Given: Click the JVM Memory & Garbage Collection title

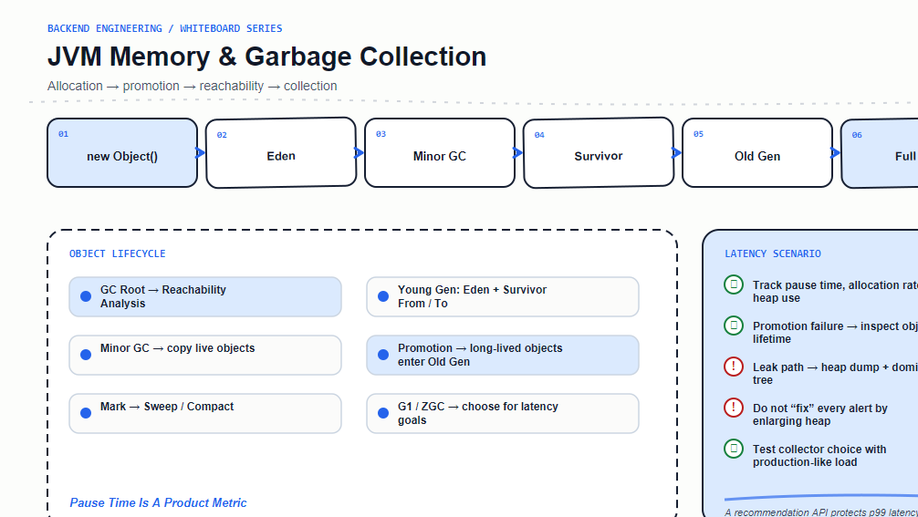Looking at the screenshot, I should pos(267,57).
